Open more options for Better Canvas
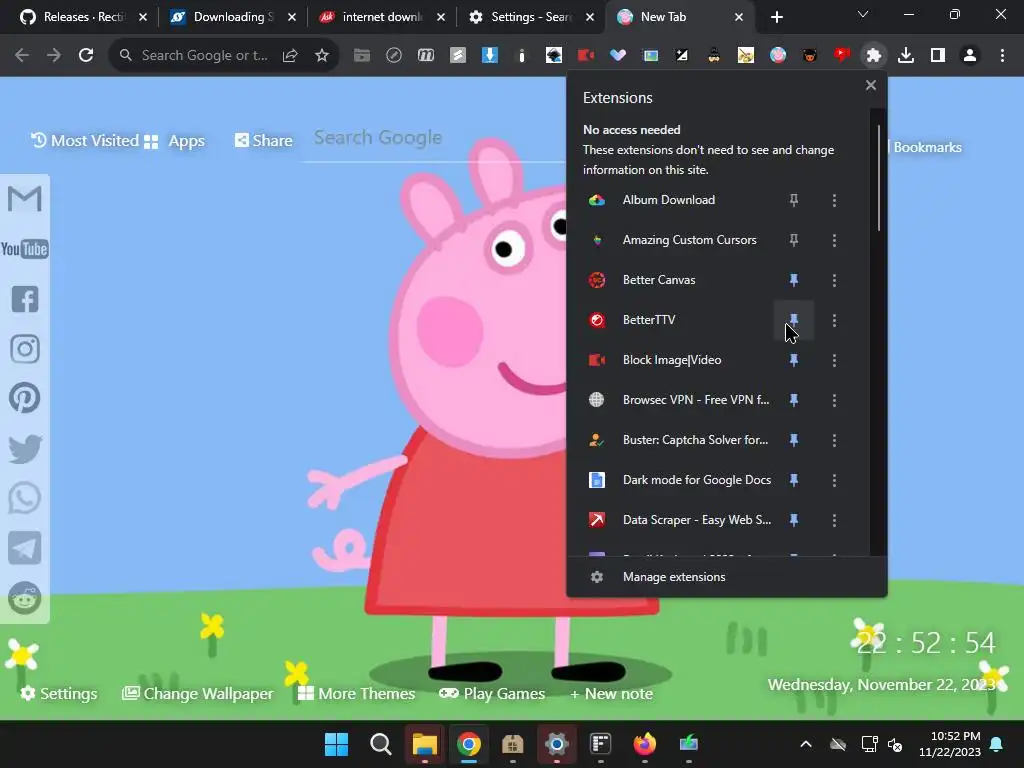This screenshot has width=1024, height=768. pos(834,280)
